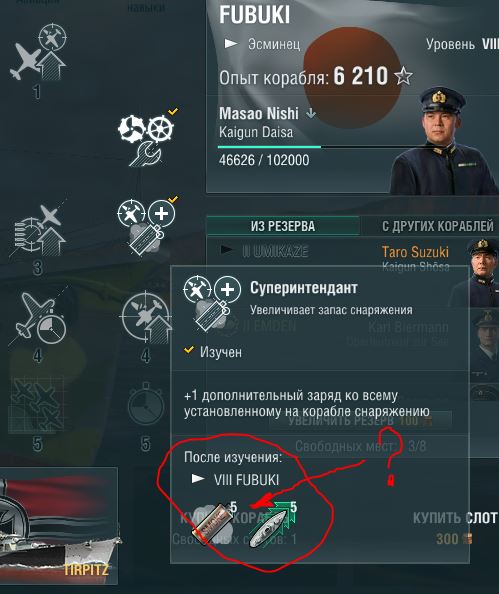Click the КУПИТЬ СЛОТ button
This screenshot has height=594, width=499.
454,517
